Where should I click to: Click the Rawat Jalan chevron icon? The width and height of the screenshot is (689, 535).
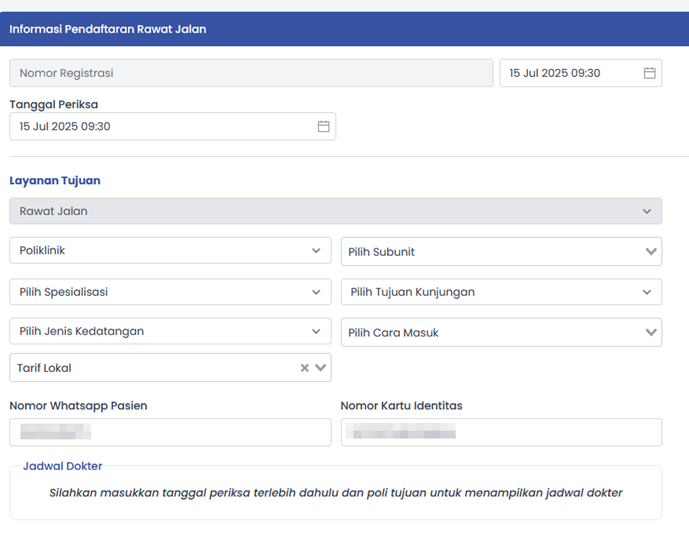click(647, 211)
